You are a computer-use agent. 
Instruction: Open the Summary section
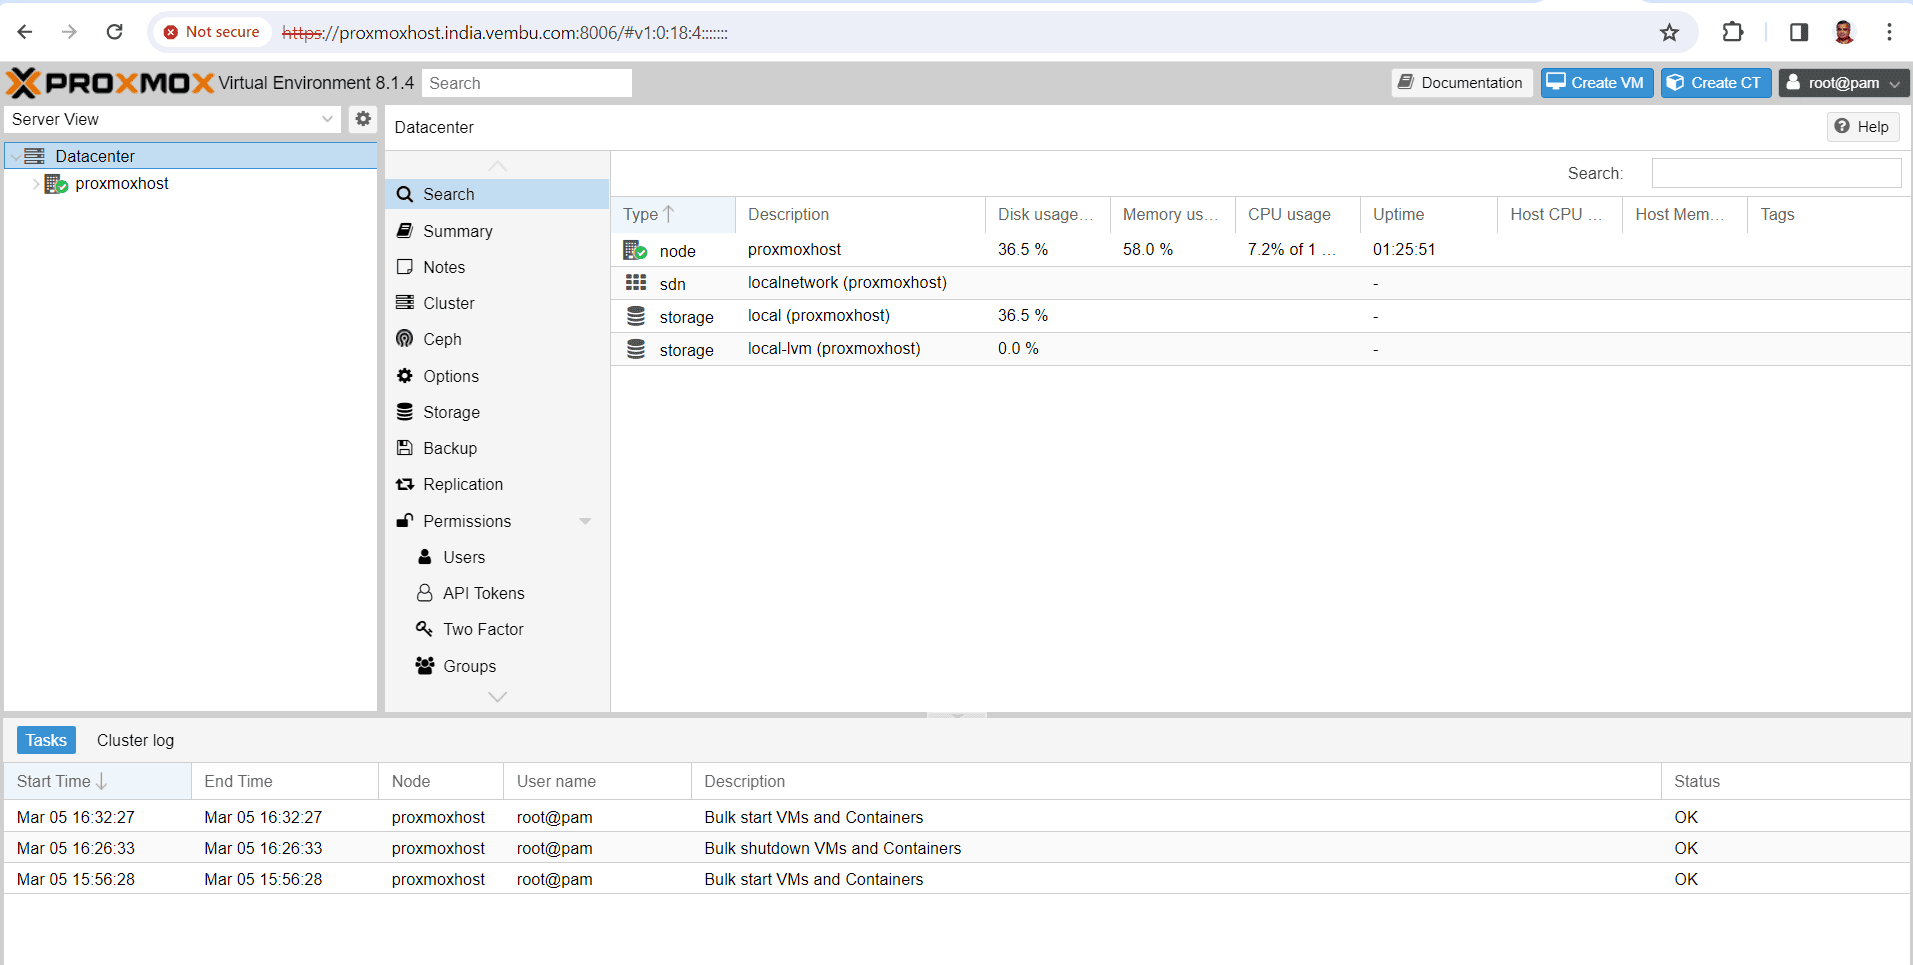[x=497, y=231]
